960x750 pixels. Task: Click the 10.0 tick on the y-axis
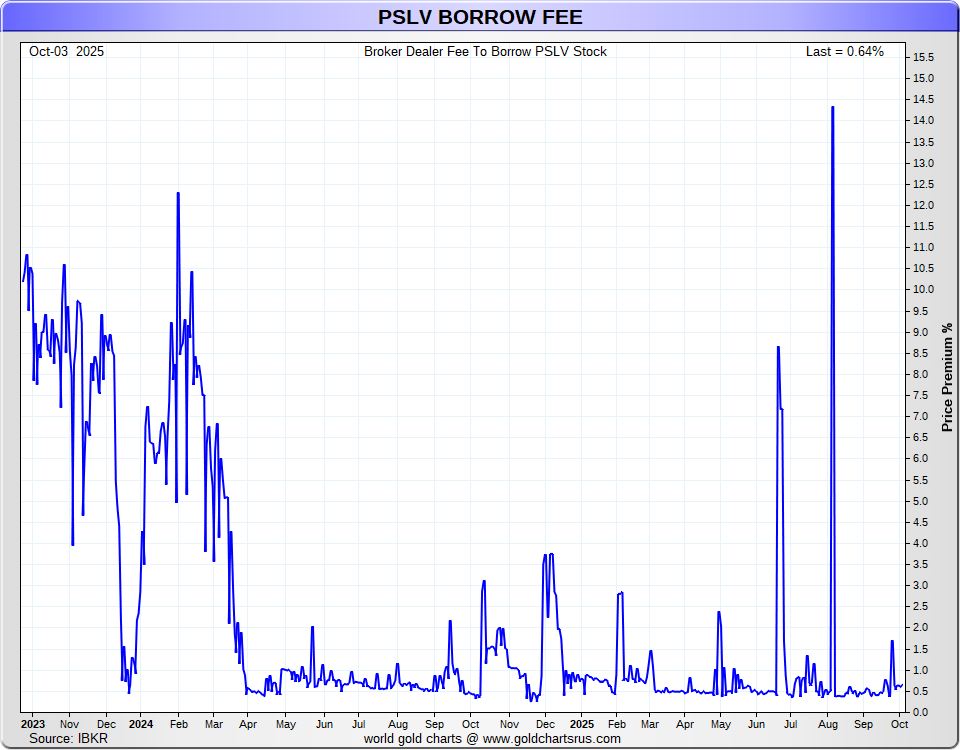point(923,290)
